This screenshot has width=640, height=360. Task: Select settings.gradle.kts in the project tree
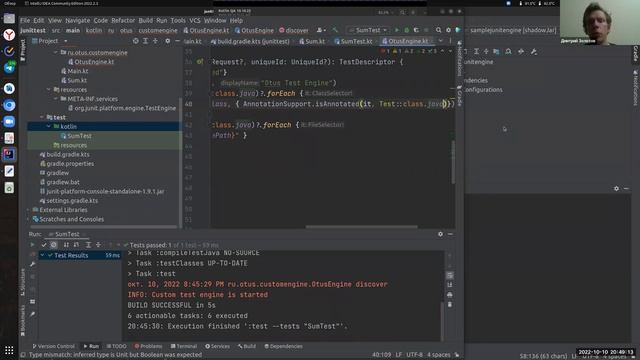[69, 201]
